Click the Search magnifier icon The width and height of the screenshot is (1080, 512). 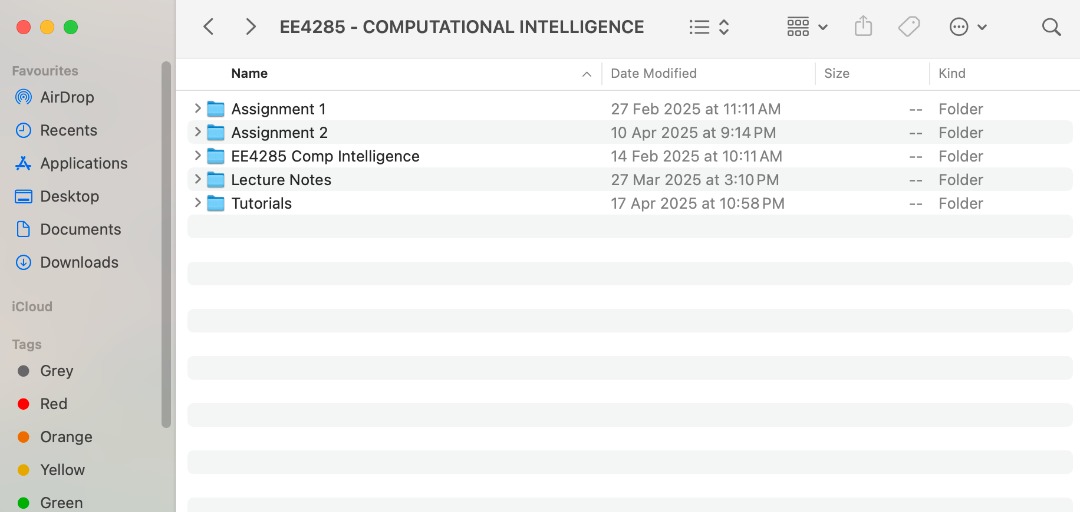pos(1051,27)
